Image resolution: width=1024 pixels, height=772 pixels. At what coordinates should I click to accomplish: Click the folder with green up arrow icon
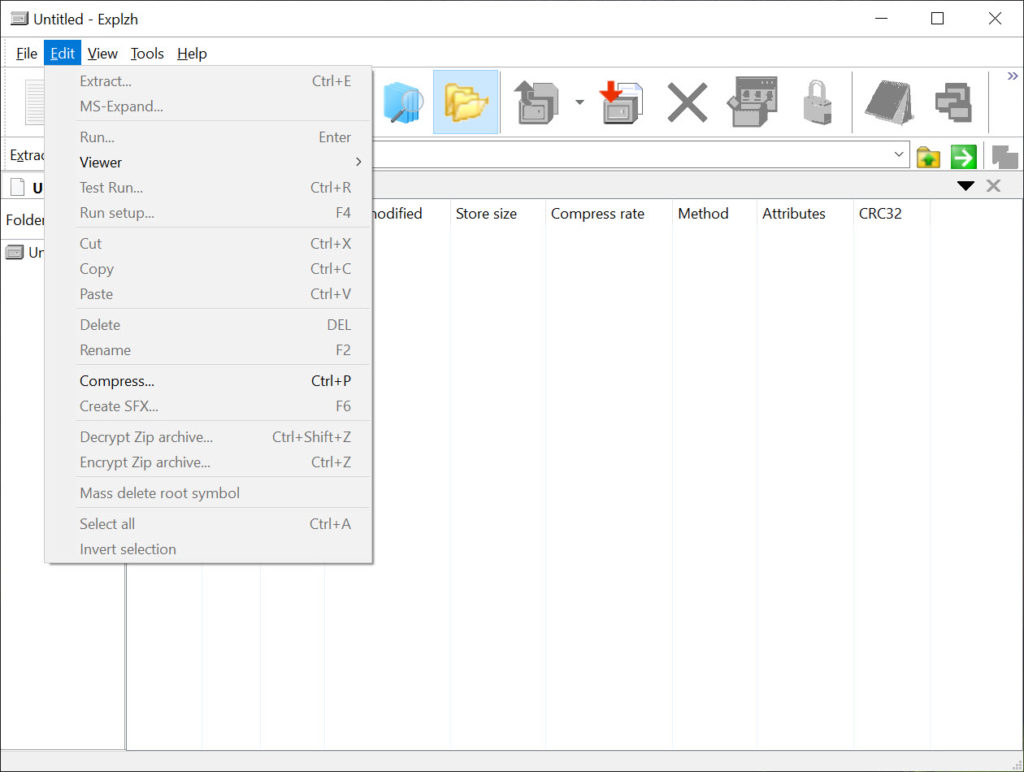(928, 157)
